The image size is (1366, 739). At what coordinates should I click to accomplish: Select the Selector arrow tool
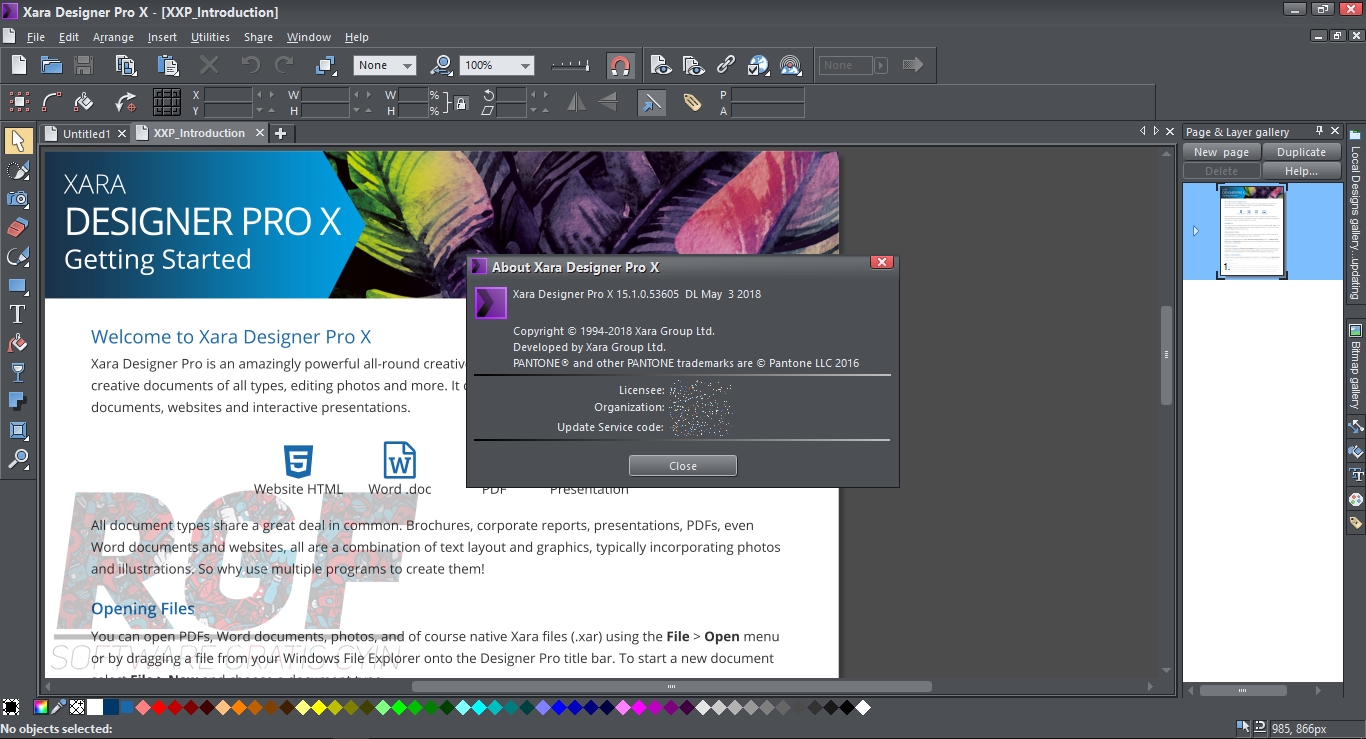pos(17,140)
